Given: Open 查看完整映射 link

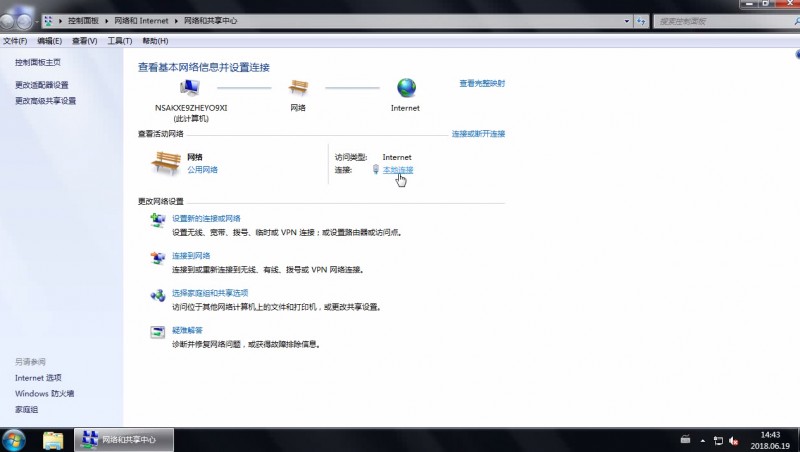Looking at the screenshot, I should click(482, 83).
